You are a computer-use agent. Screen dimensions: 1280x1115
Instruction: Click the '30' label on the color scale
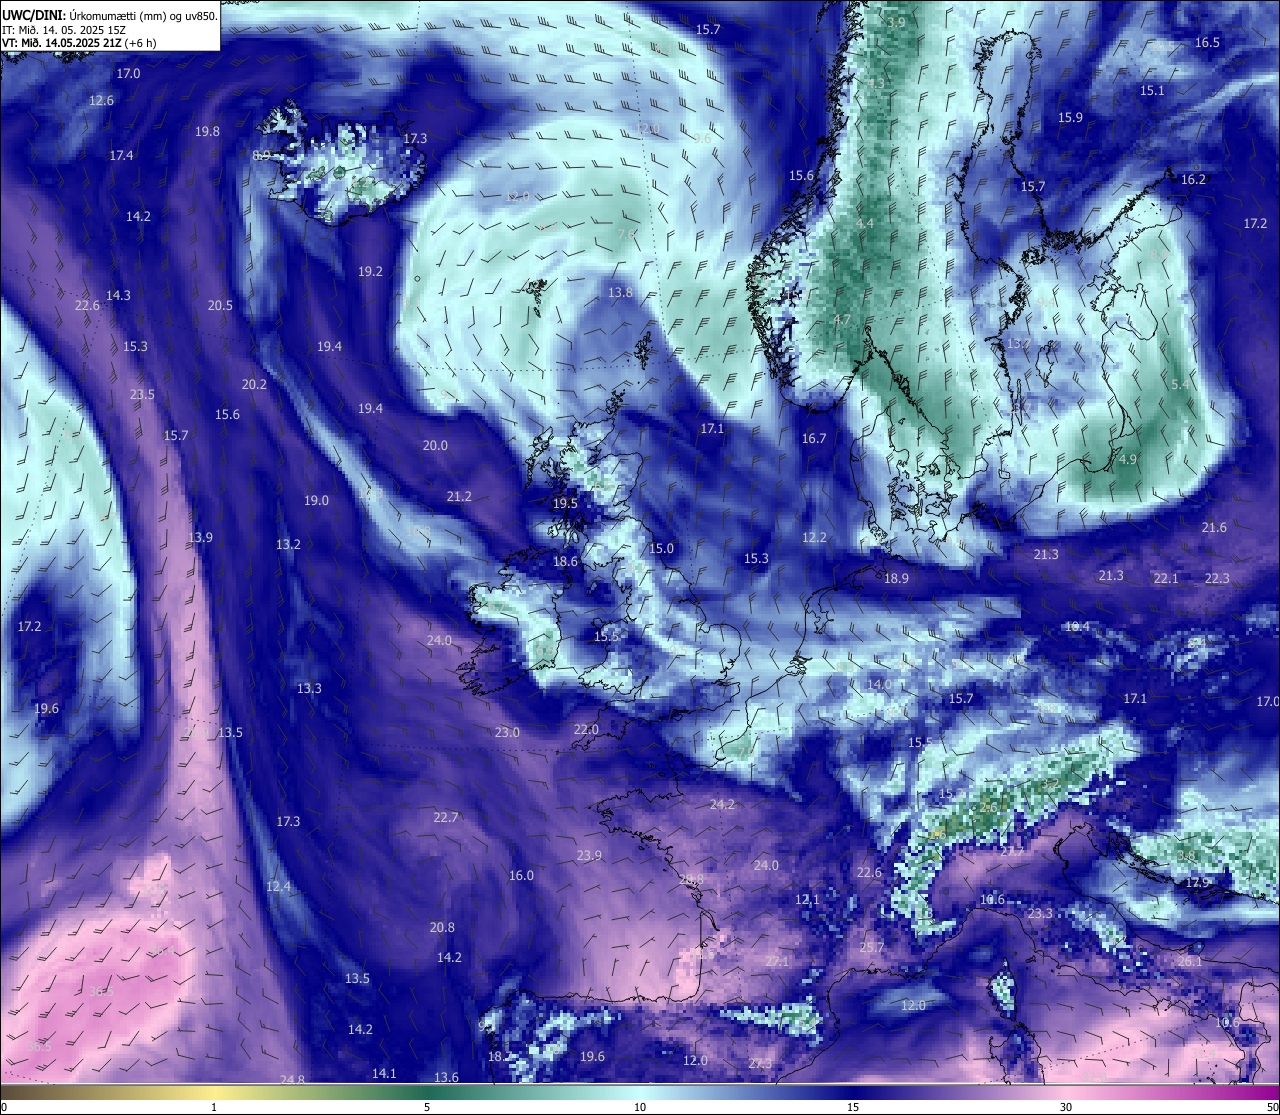(x=1066, y=1107)
